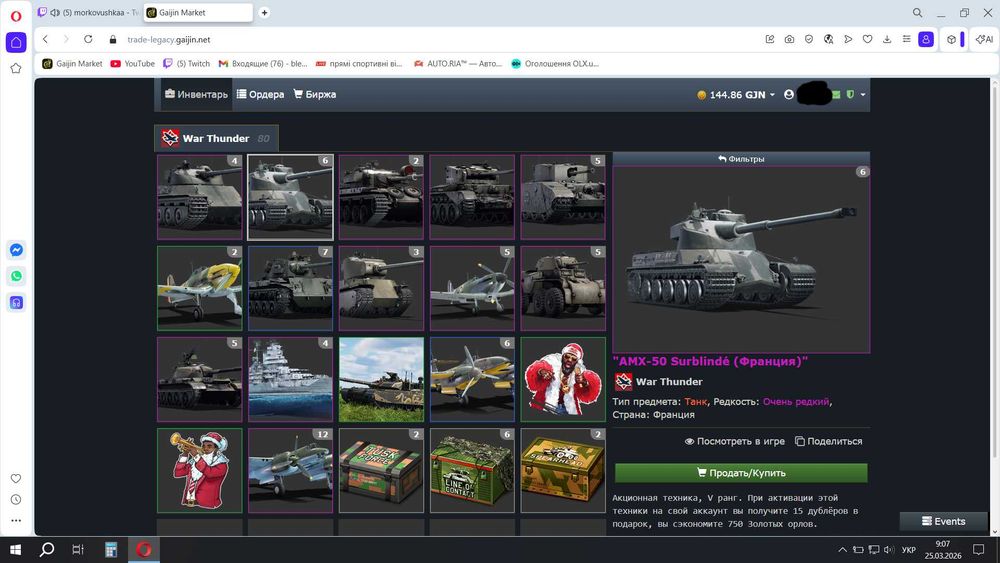Add page to bookmarks with toolbar heart
Screen dimensions: 1000x563
click(x=867, y=40)
